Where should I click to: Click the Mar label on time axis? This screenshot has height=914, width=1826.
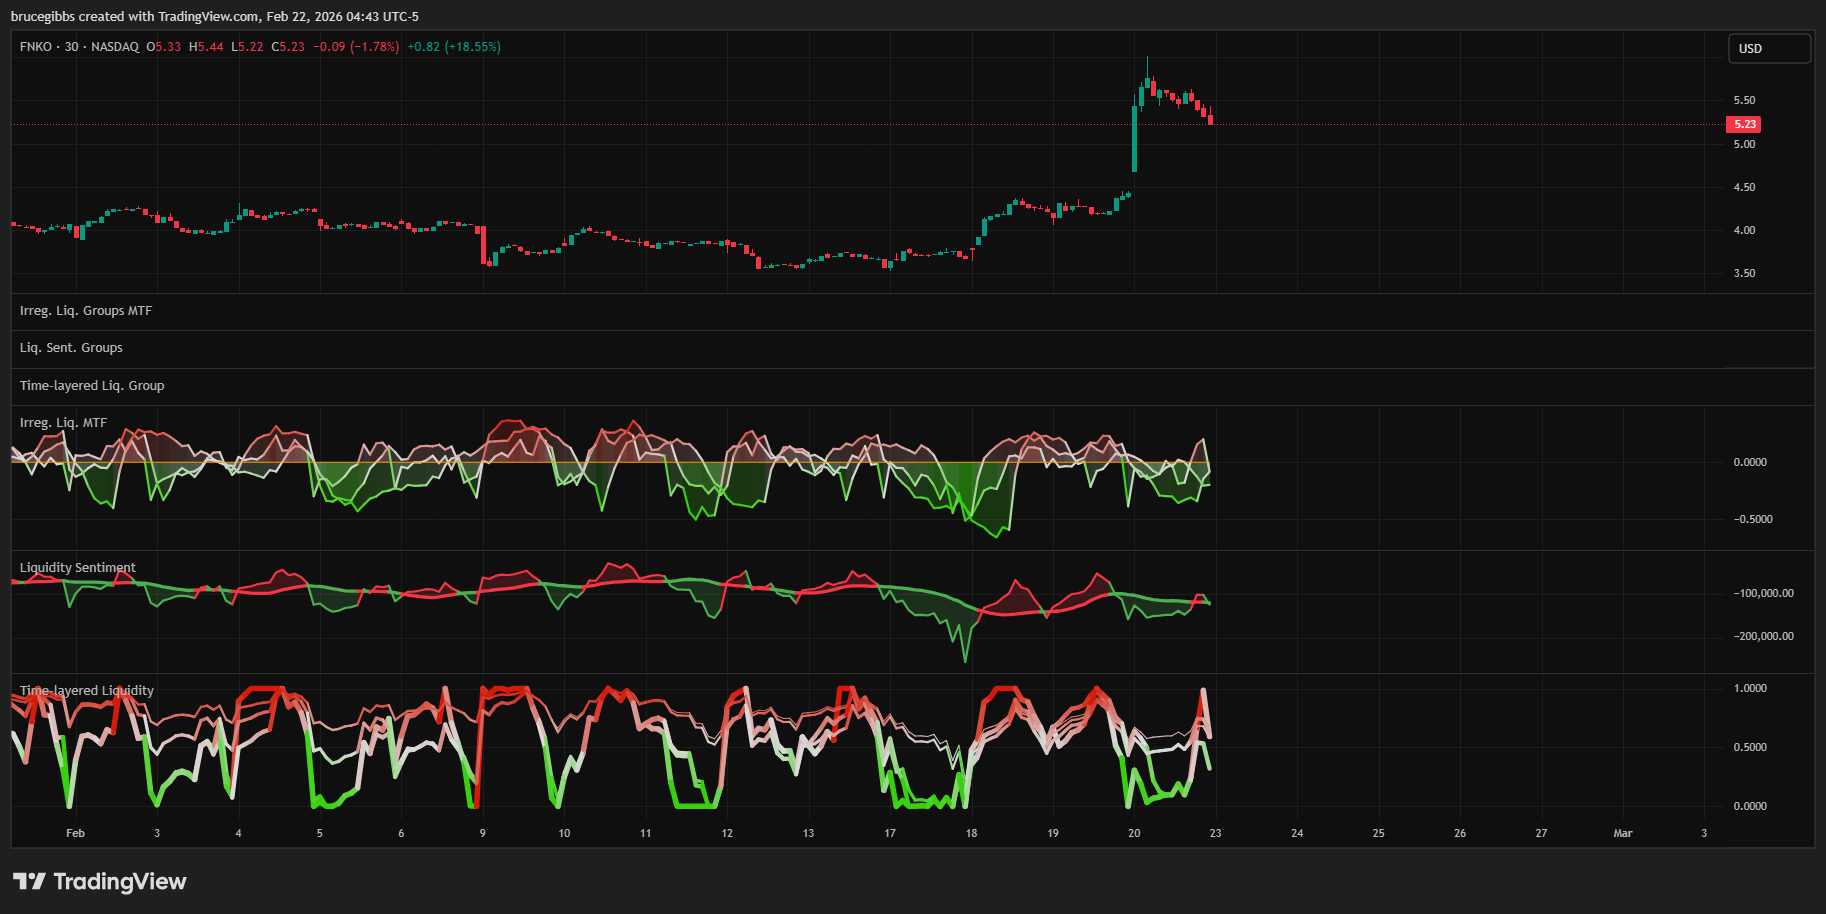coord(1622,833)
